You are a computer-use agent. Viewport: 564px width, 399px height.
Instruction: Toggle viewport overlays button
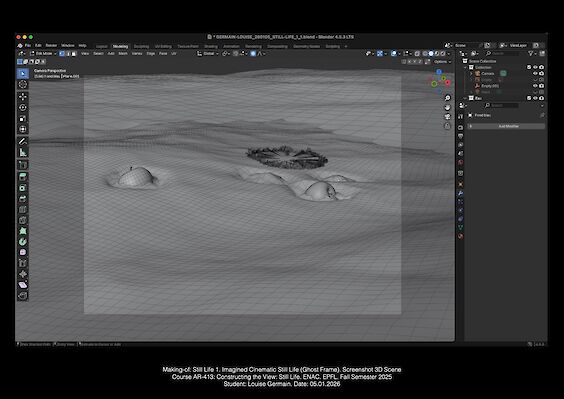click(x=394, y=54)
